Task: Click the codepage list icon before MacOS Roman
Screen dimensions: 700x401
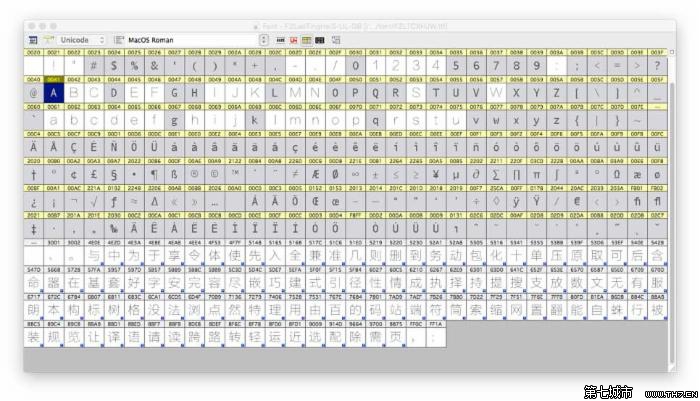Action: click(119, 40)
